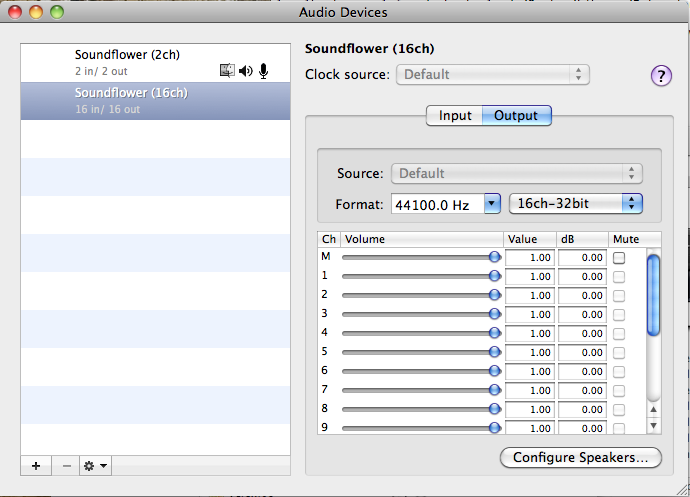This screenshot has width=690, height=497.
Task: Remove device with the minus button
Action: (66, 466)
